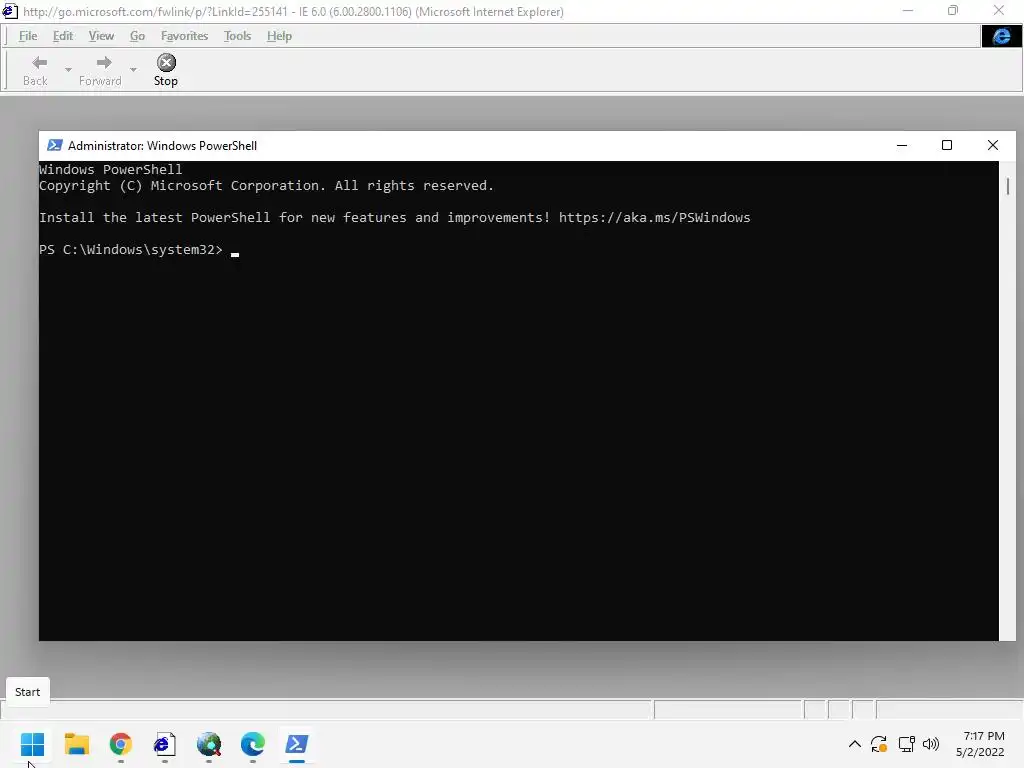The width and height of the screenshot is (1024, 768).
Task: Minimize the Internet Explorer window
Action: click(x=908, y=10)
